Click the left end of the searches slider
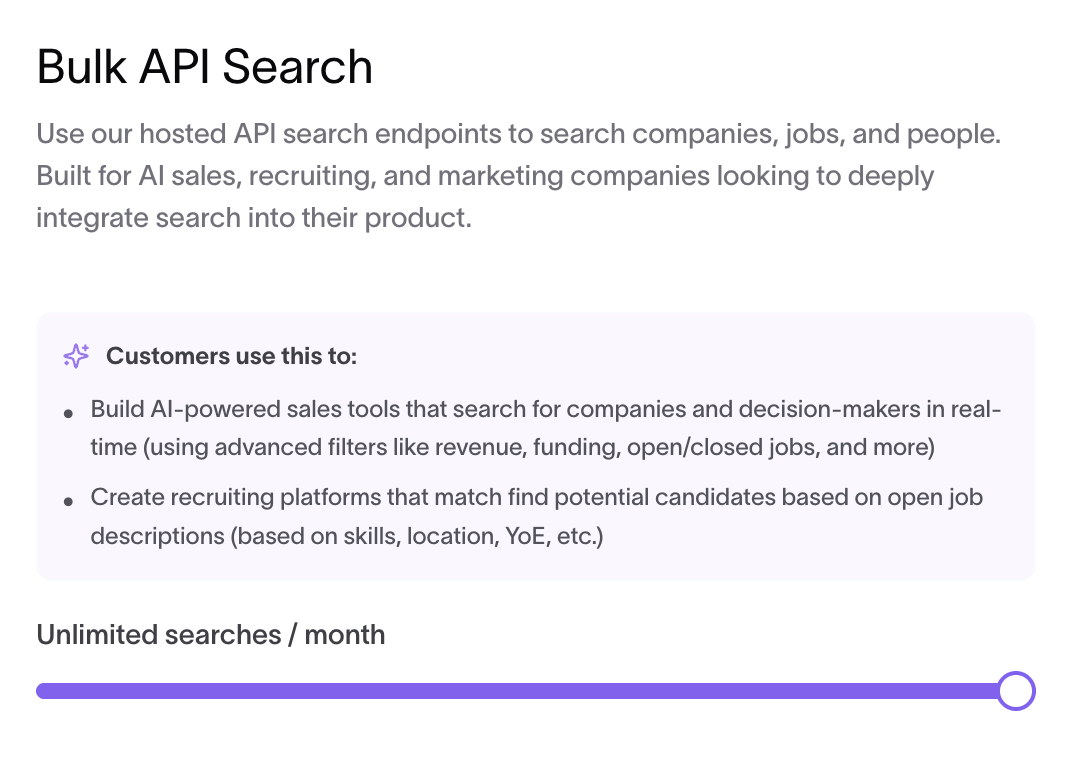 pos(42,691)
